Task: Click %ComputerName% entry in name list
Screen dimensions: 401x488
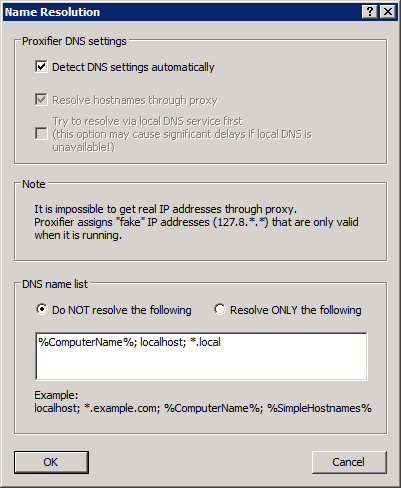Action: (86, 342)
